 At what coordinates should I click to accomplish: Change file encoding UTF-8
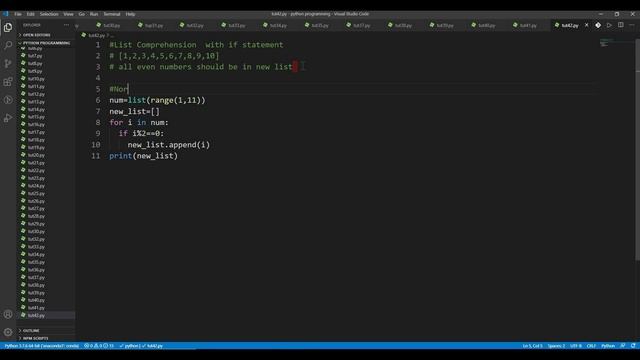coord(576,346)
